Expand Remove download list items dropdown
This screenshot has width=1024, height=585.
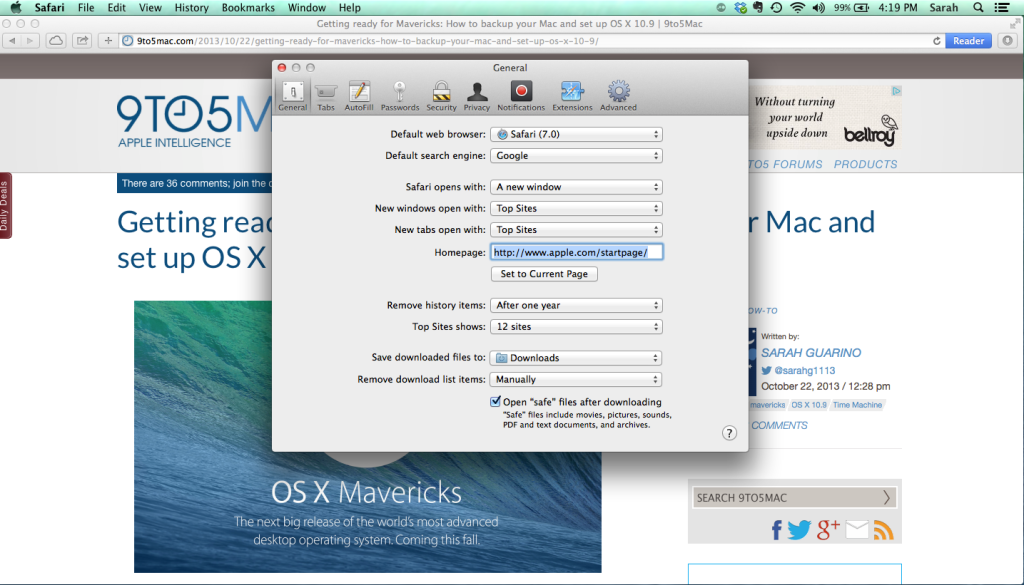[576, 379]
